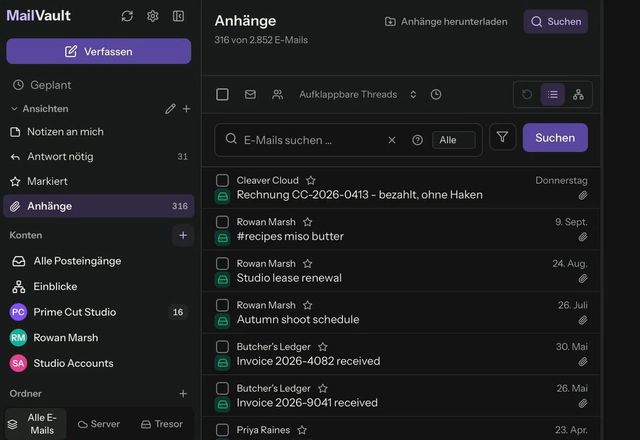
Task: Check the Cleaver Cloud email checkbox
Action: [x=222, y=180]
